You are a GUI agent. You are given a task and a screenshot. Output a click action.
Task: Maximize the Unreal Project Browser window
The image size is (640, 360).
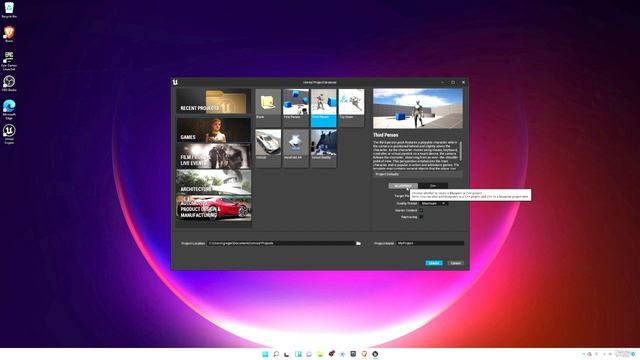point(453,82)
